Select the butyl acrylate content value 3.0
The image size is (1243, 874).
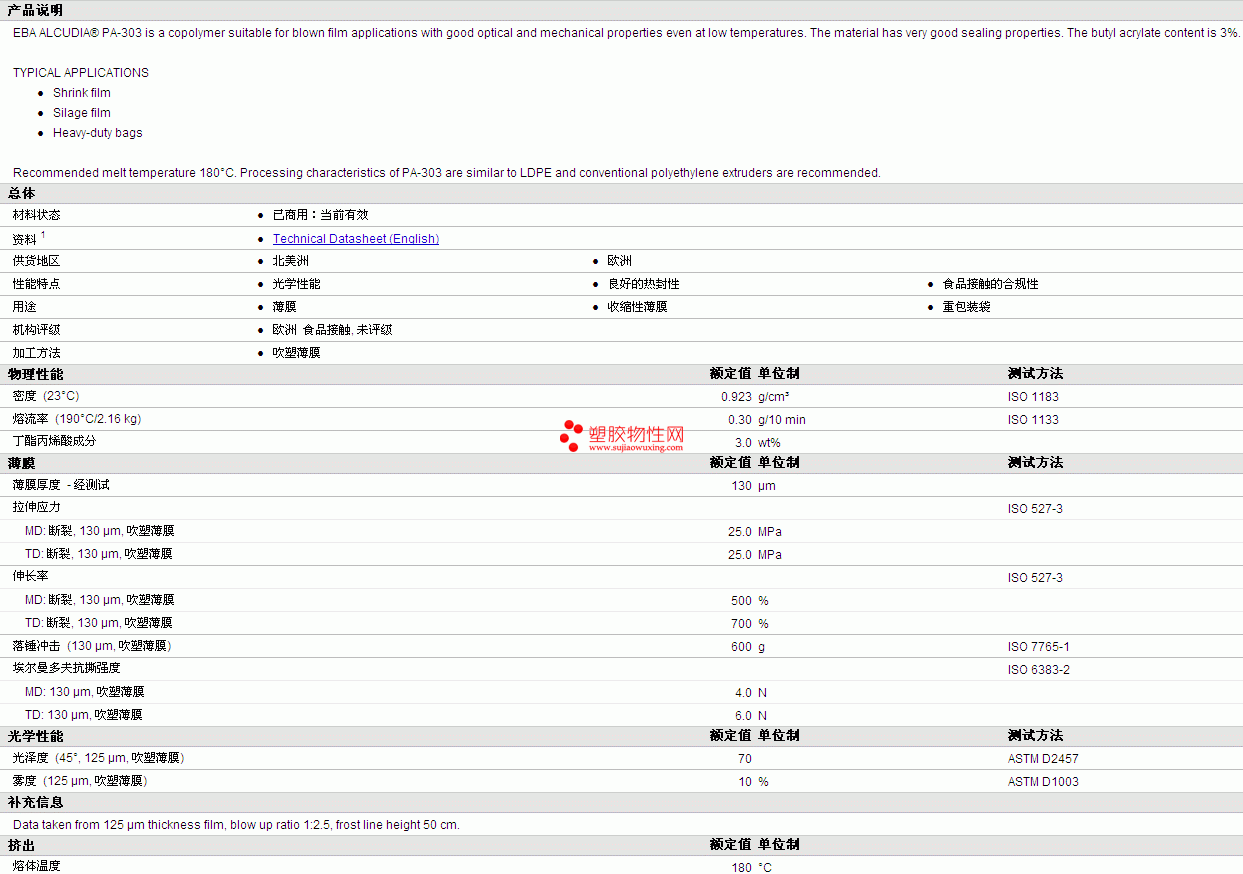coord(743,443)
